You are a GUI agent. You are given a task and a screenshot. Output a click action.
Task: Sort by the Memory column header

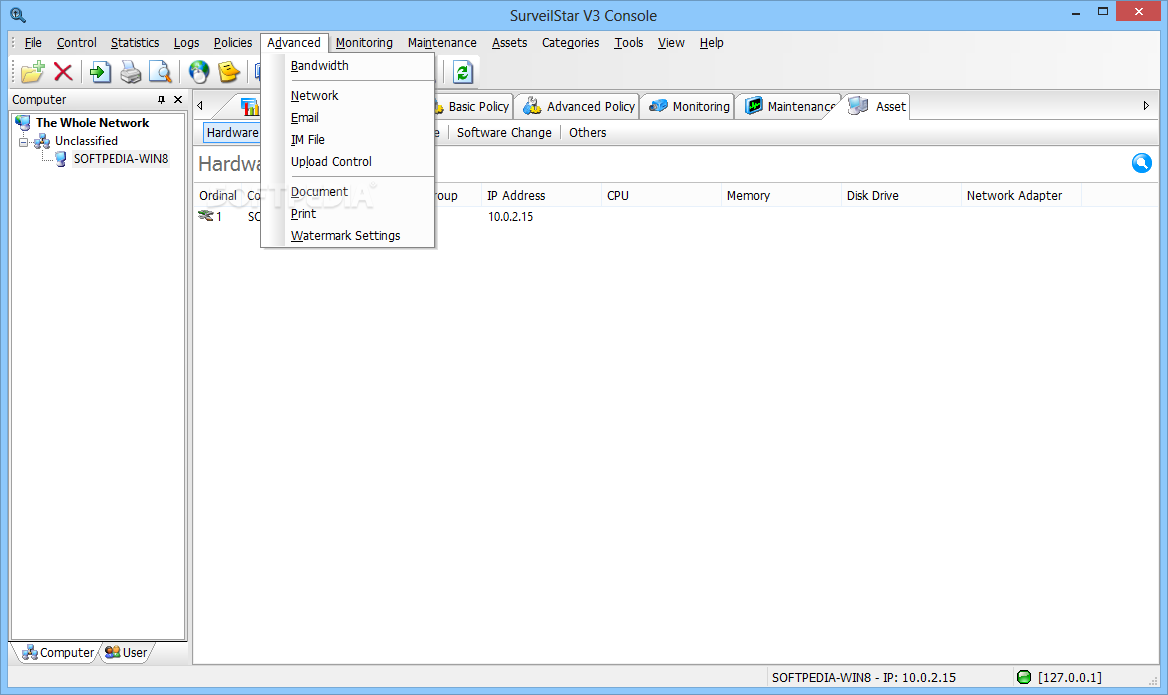coord(781,196)
